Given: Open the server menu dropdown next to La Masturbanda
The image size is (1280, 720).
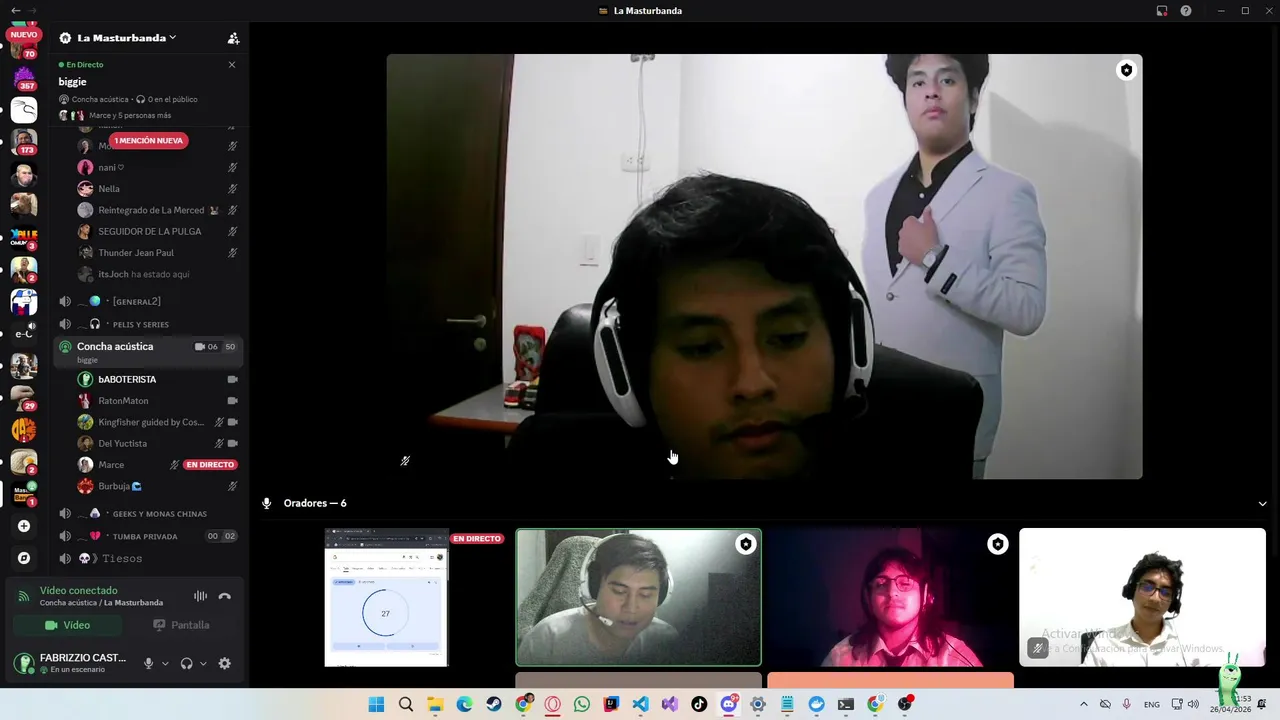Looking at the screenshot, I should pyautogui.click(x=173, y=38).
